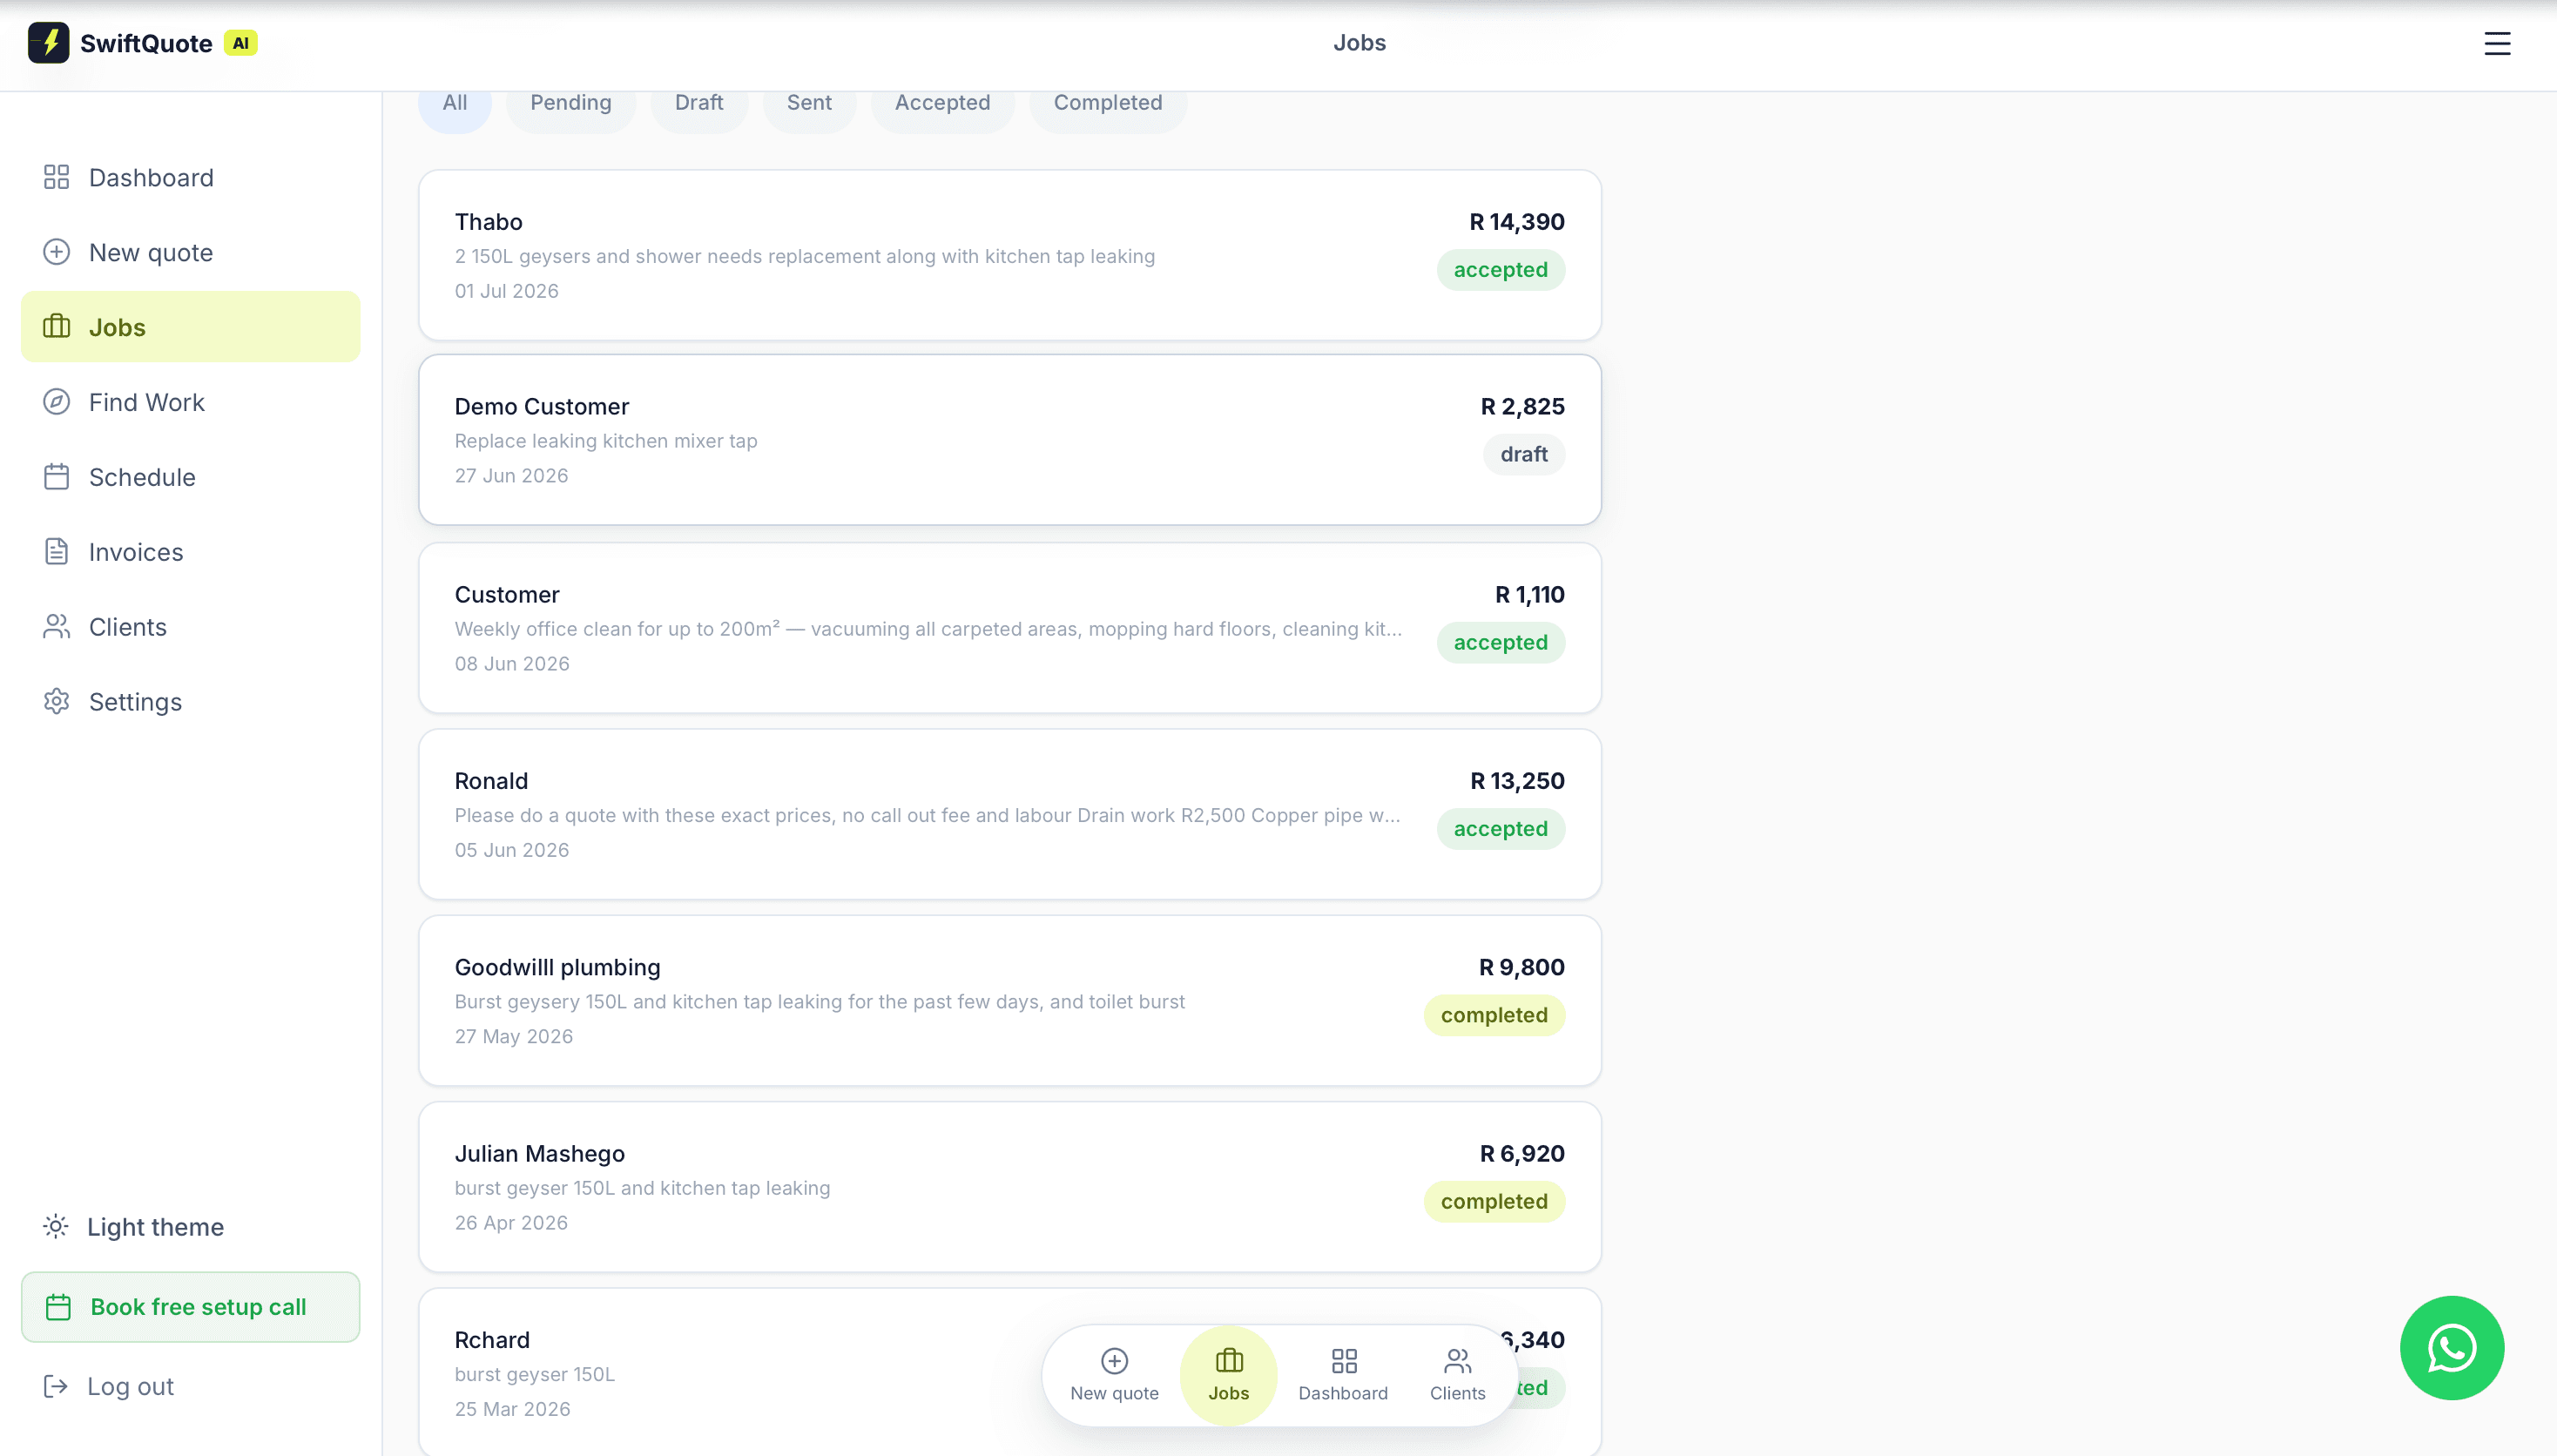Click completed badge on Julian Mashego

pyautogui.click(x=1494, y=1201)
